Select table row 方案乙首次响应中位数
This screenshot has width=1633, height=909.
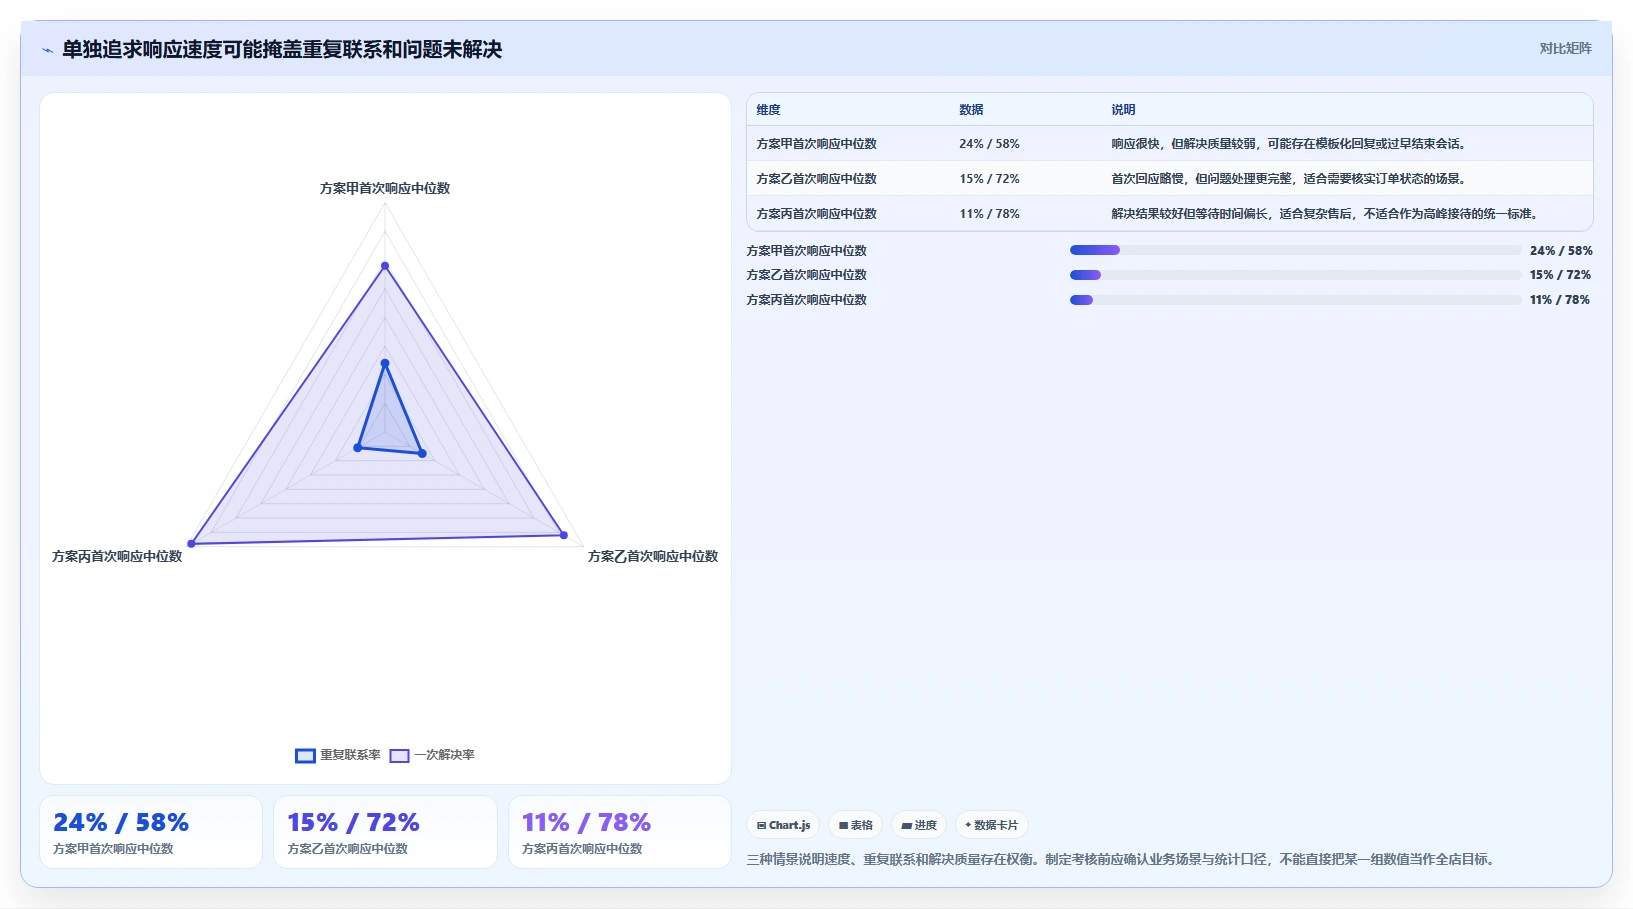coord(1170,179)
